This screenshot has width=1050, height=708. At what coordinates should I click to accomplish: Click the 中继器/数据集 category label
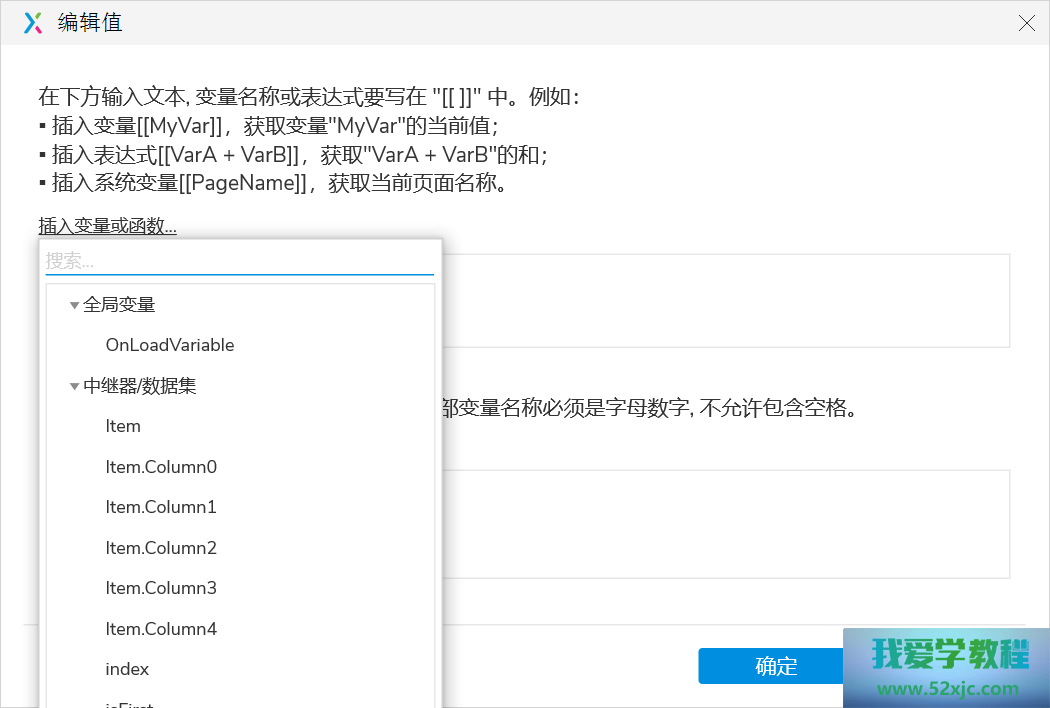click(140, 386)
